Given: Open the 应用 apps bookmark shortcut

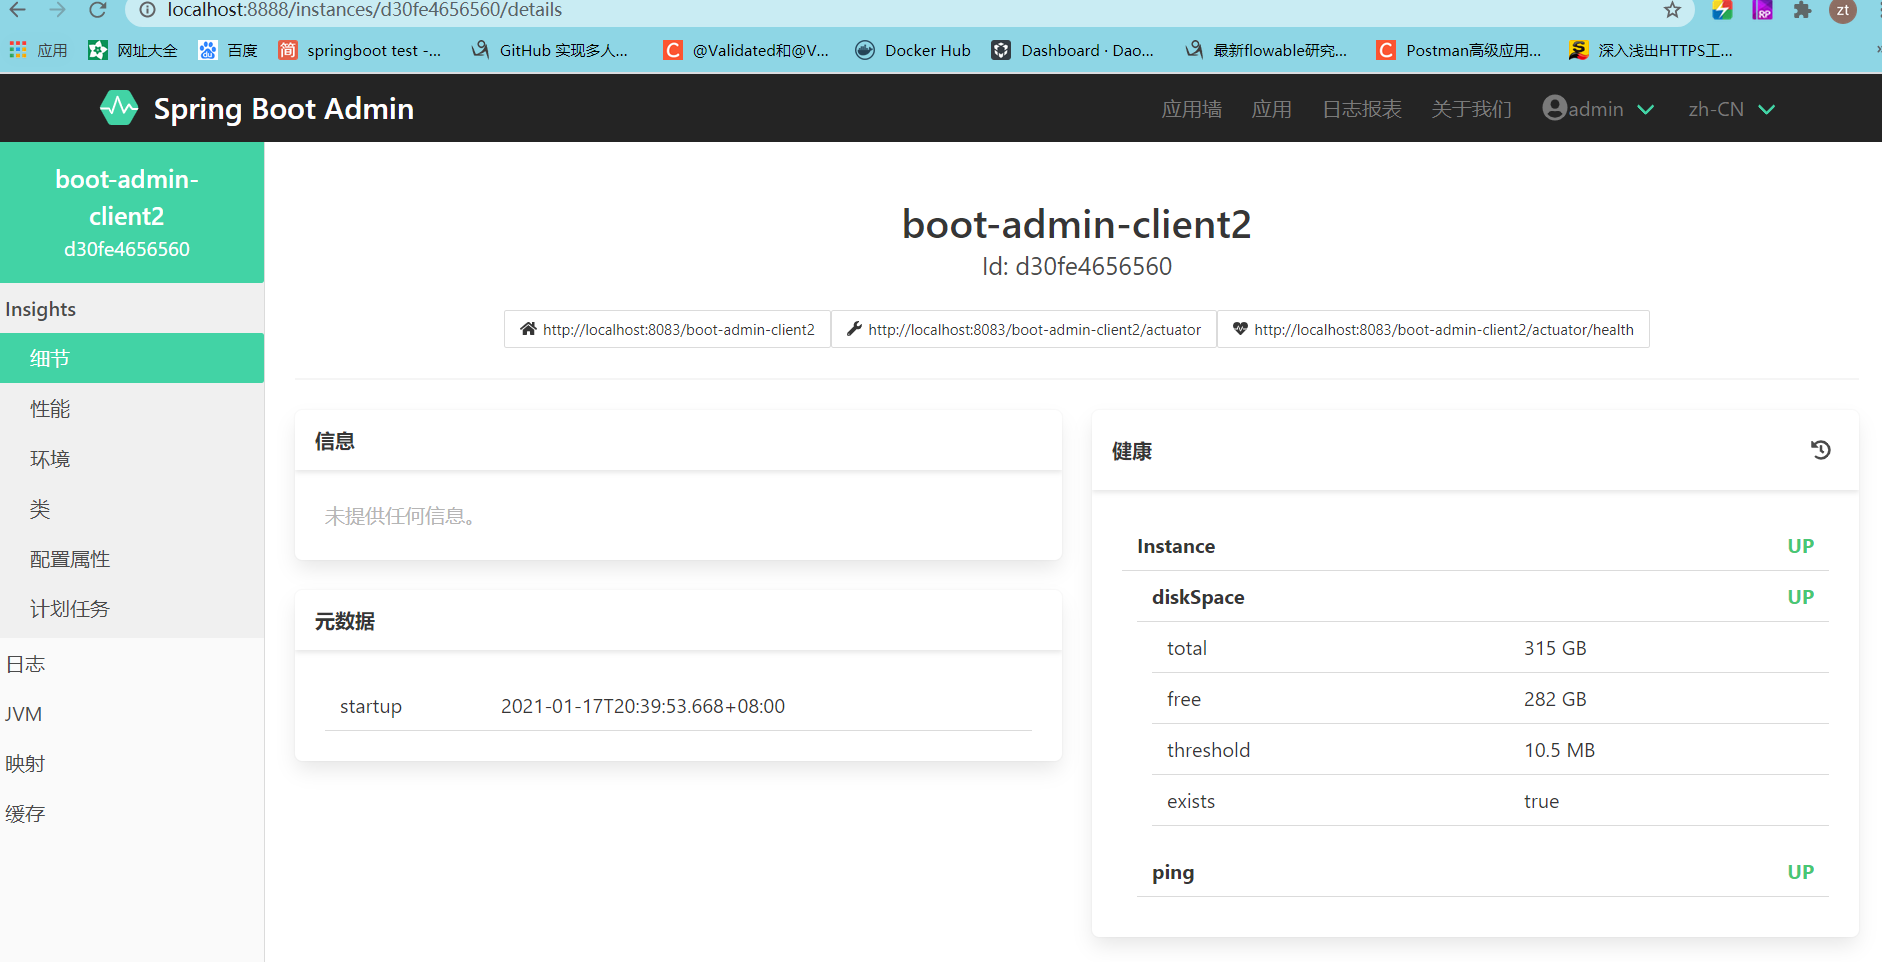Looking at the screenshot, I should tap(38, 50).
